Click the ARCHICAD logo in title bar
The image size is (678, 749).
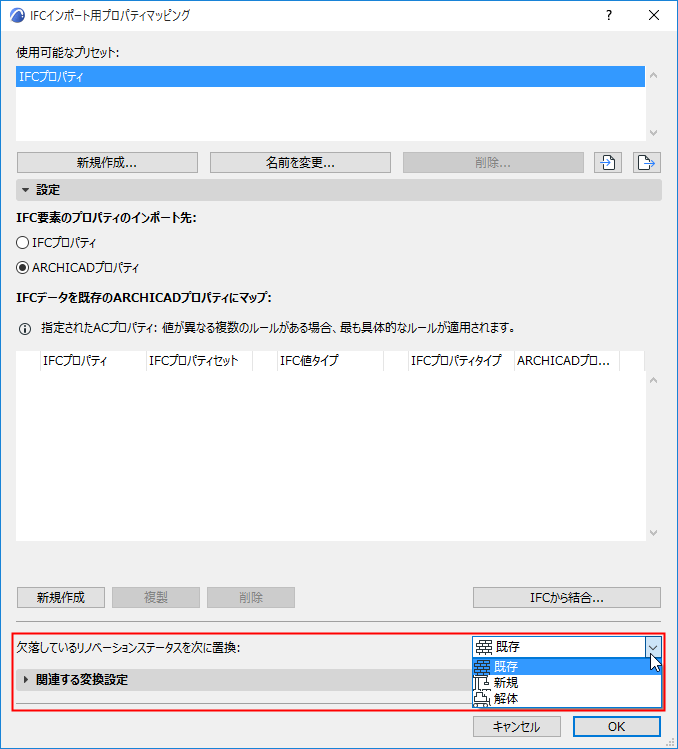click(x=17, y=15)
